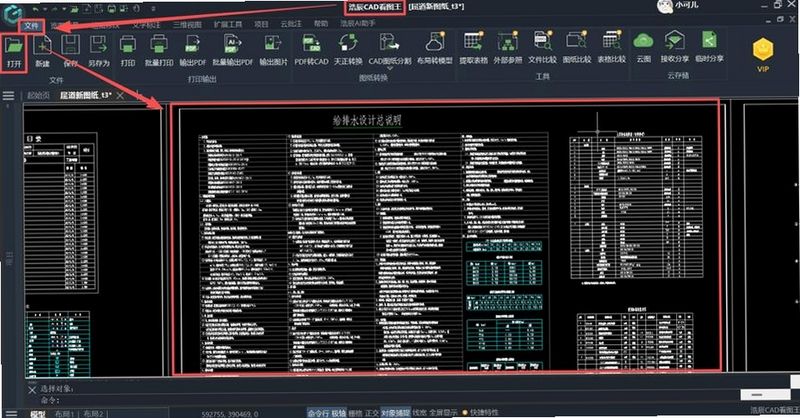This screenshot has width=800, height=418.
Task: Open a drawing with 打开 icon
Action: (14, 53)
